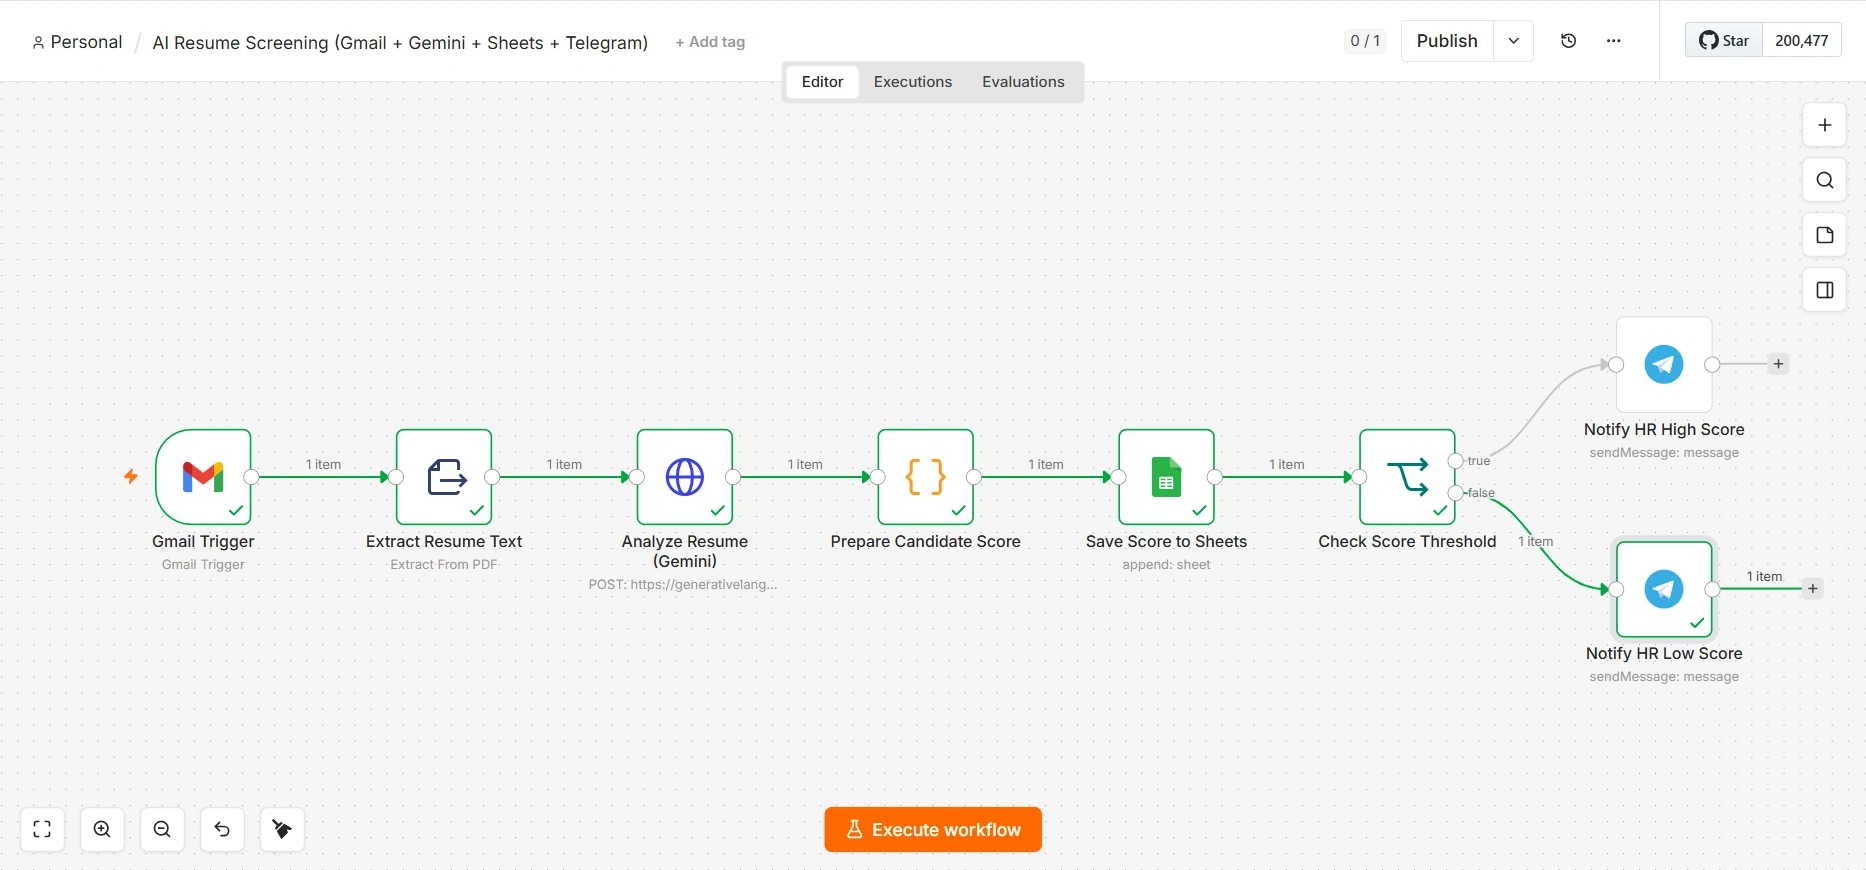This screenshot has height=870, width=1866.
Task: Zoom out of the canvas
Action: (x=162, y=829)
